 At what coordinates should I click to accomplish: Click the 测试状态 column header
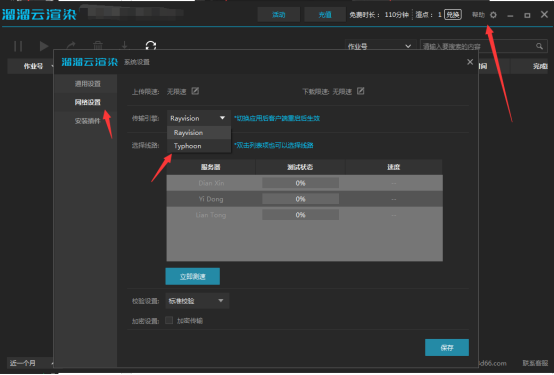pos(300,167)
